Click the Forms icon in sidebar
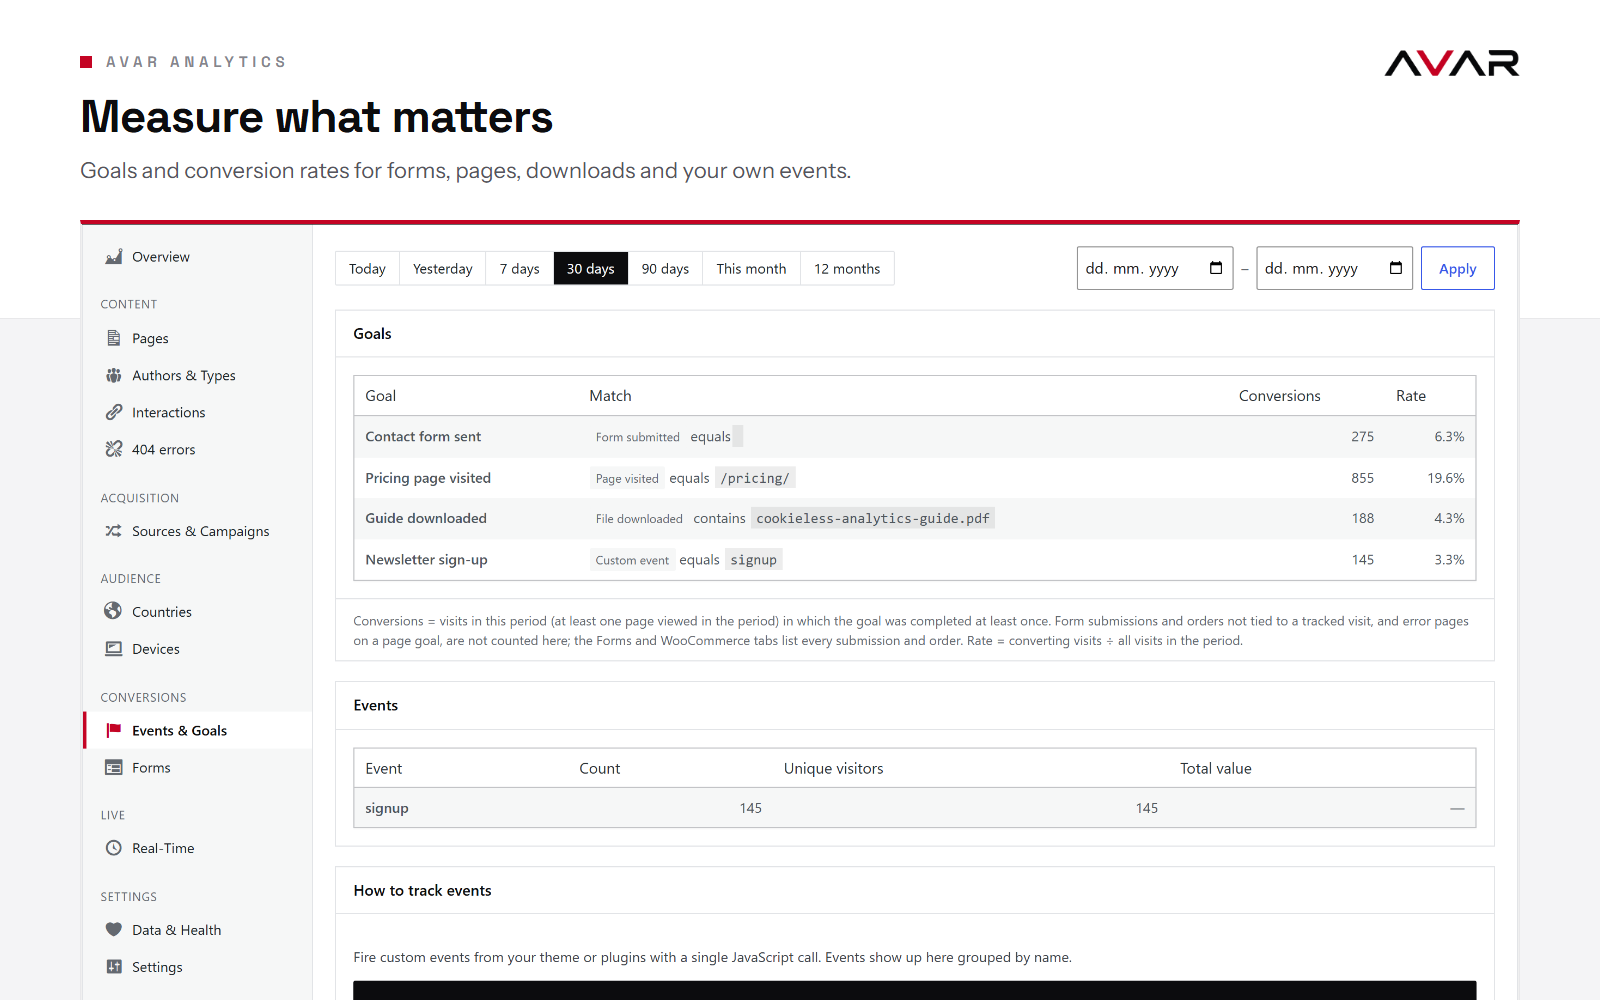Screen dimensions: 1600x1000 pyautogui.click(x=114, y=767)
